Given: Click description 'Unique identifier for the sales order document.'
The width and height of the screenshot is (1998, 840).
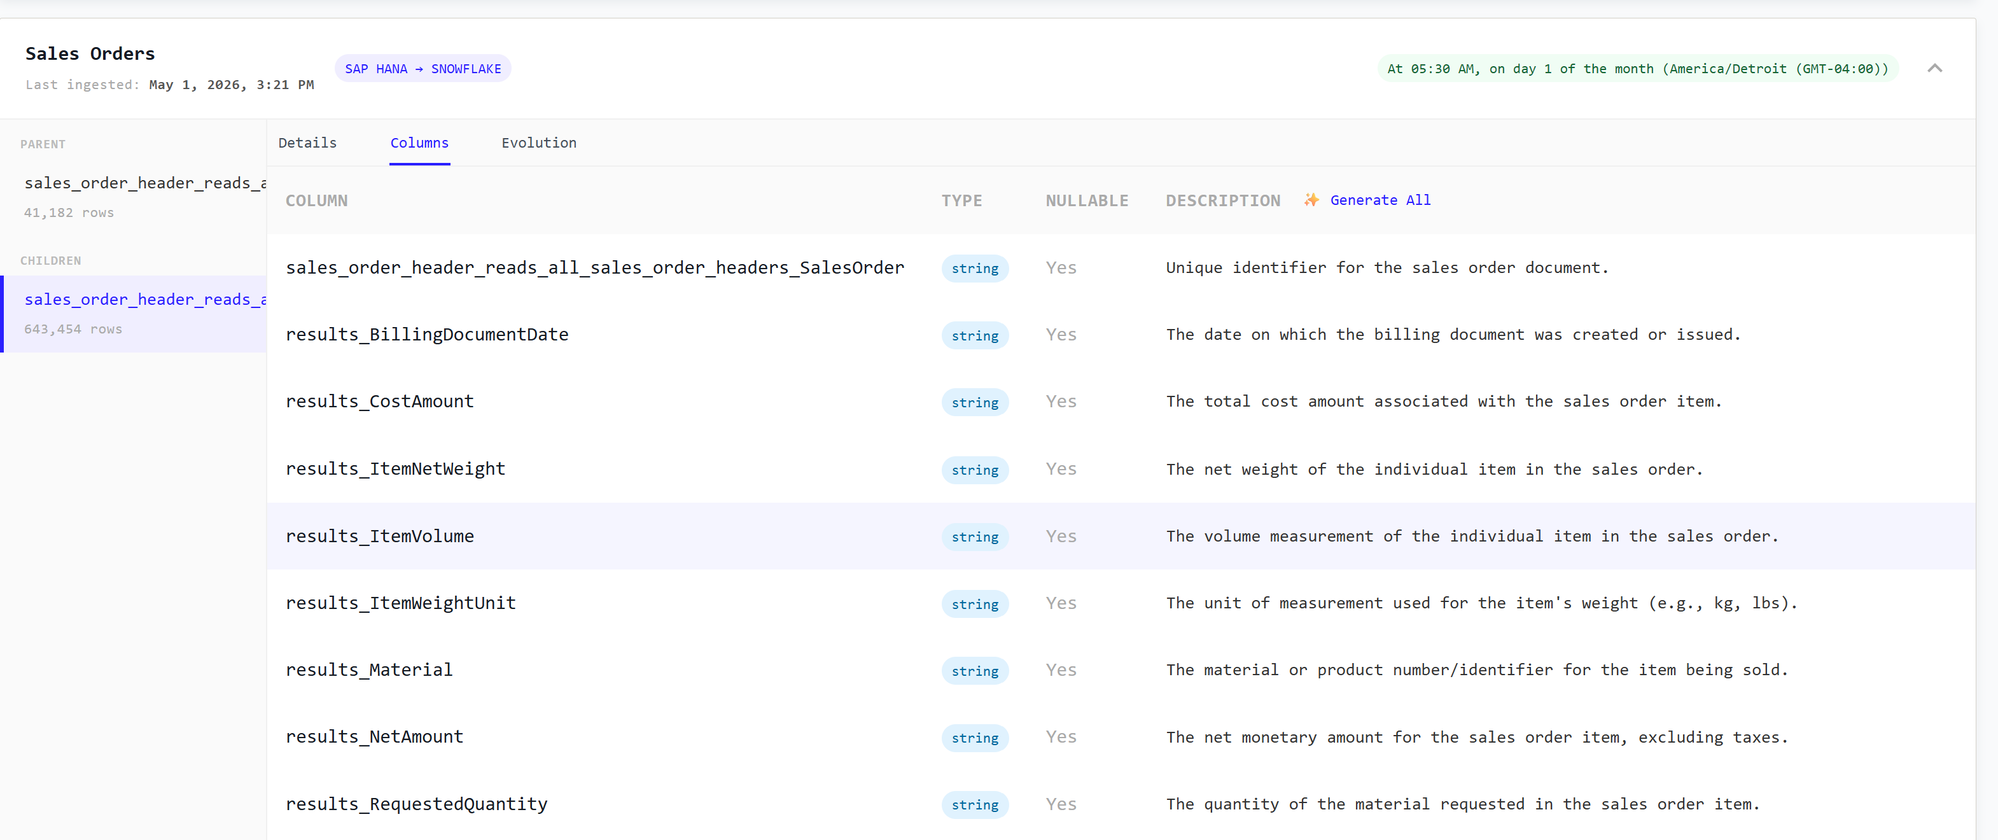Looking at the screenshot, I should pos(1387,267).
